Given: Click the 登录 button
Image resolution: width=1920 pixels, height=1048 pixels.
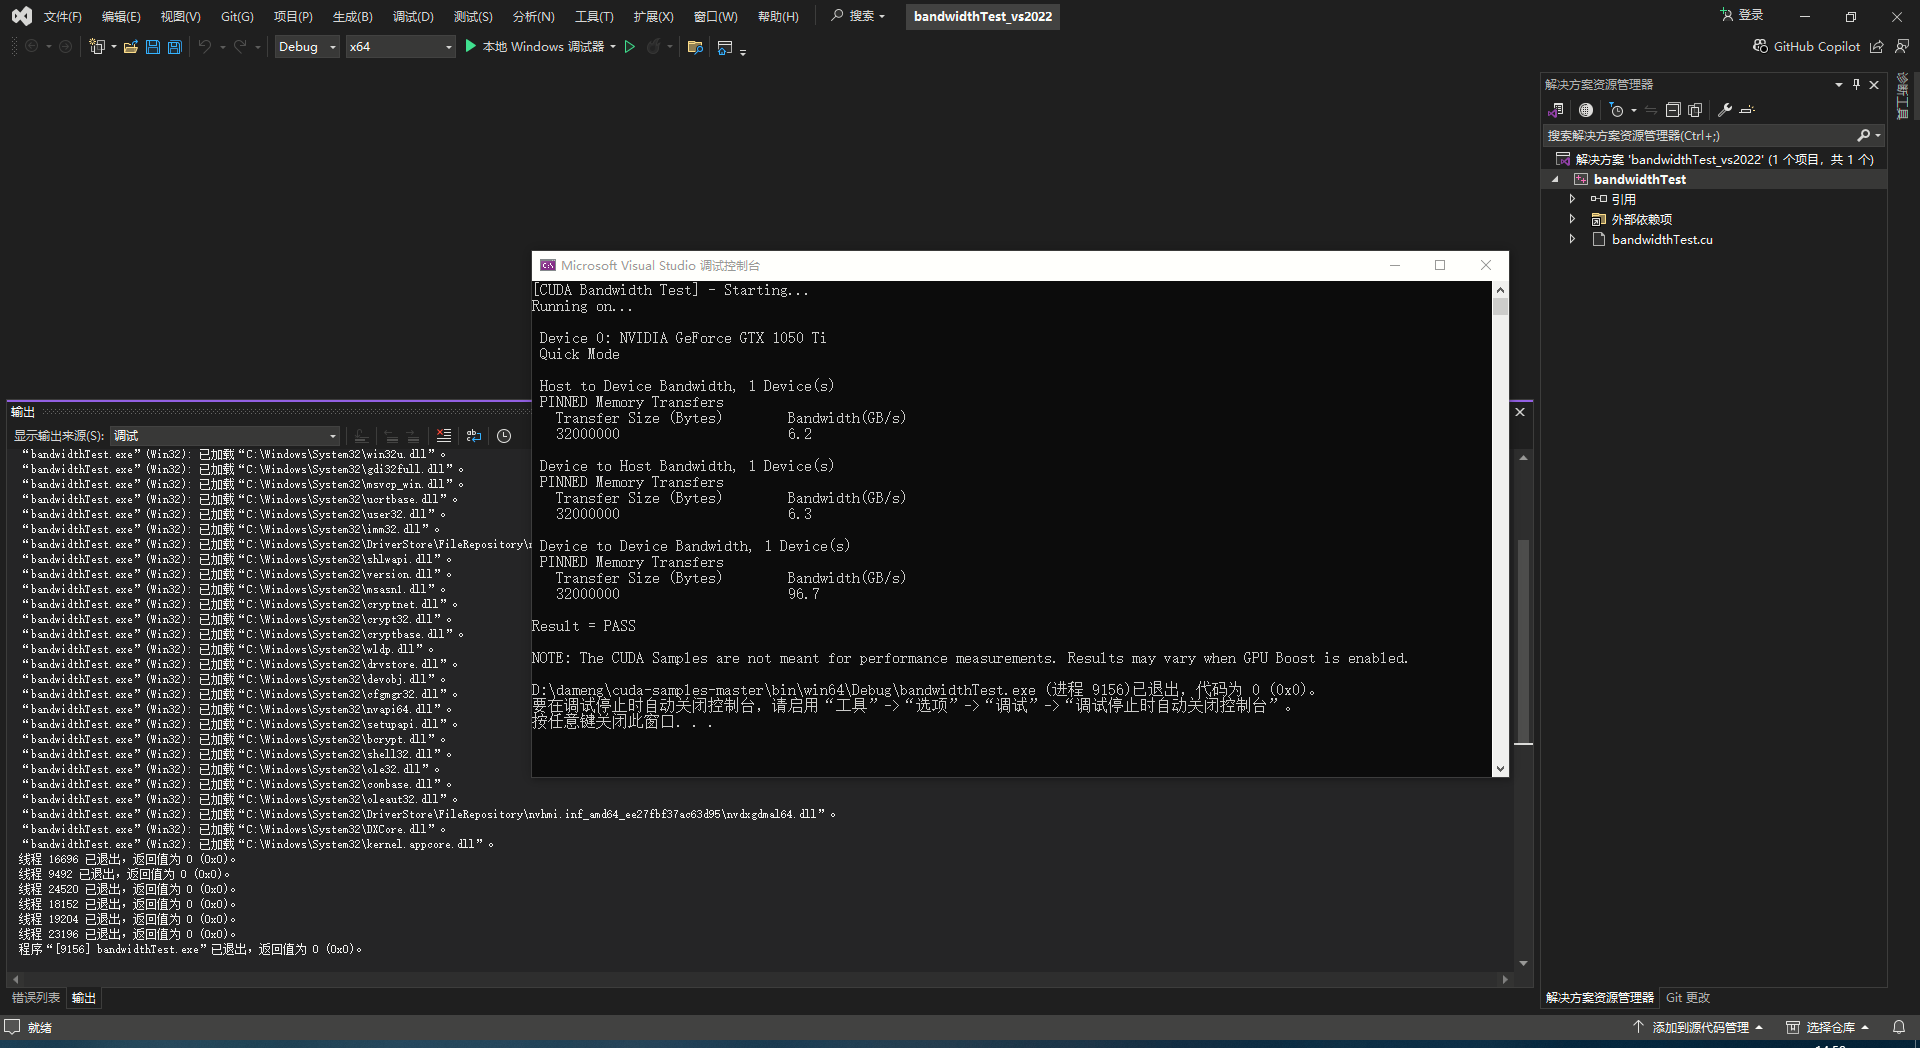Looking at the screenshot, I should coord(1744,15).
